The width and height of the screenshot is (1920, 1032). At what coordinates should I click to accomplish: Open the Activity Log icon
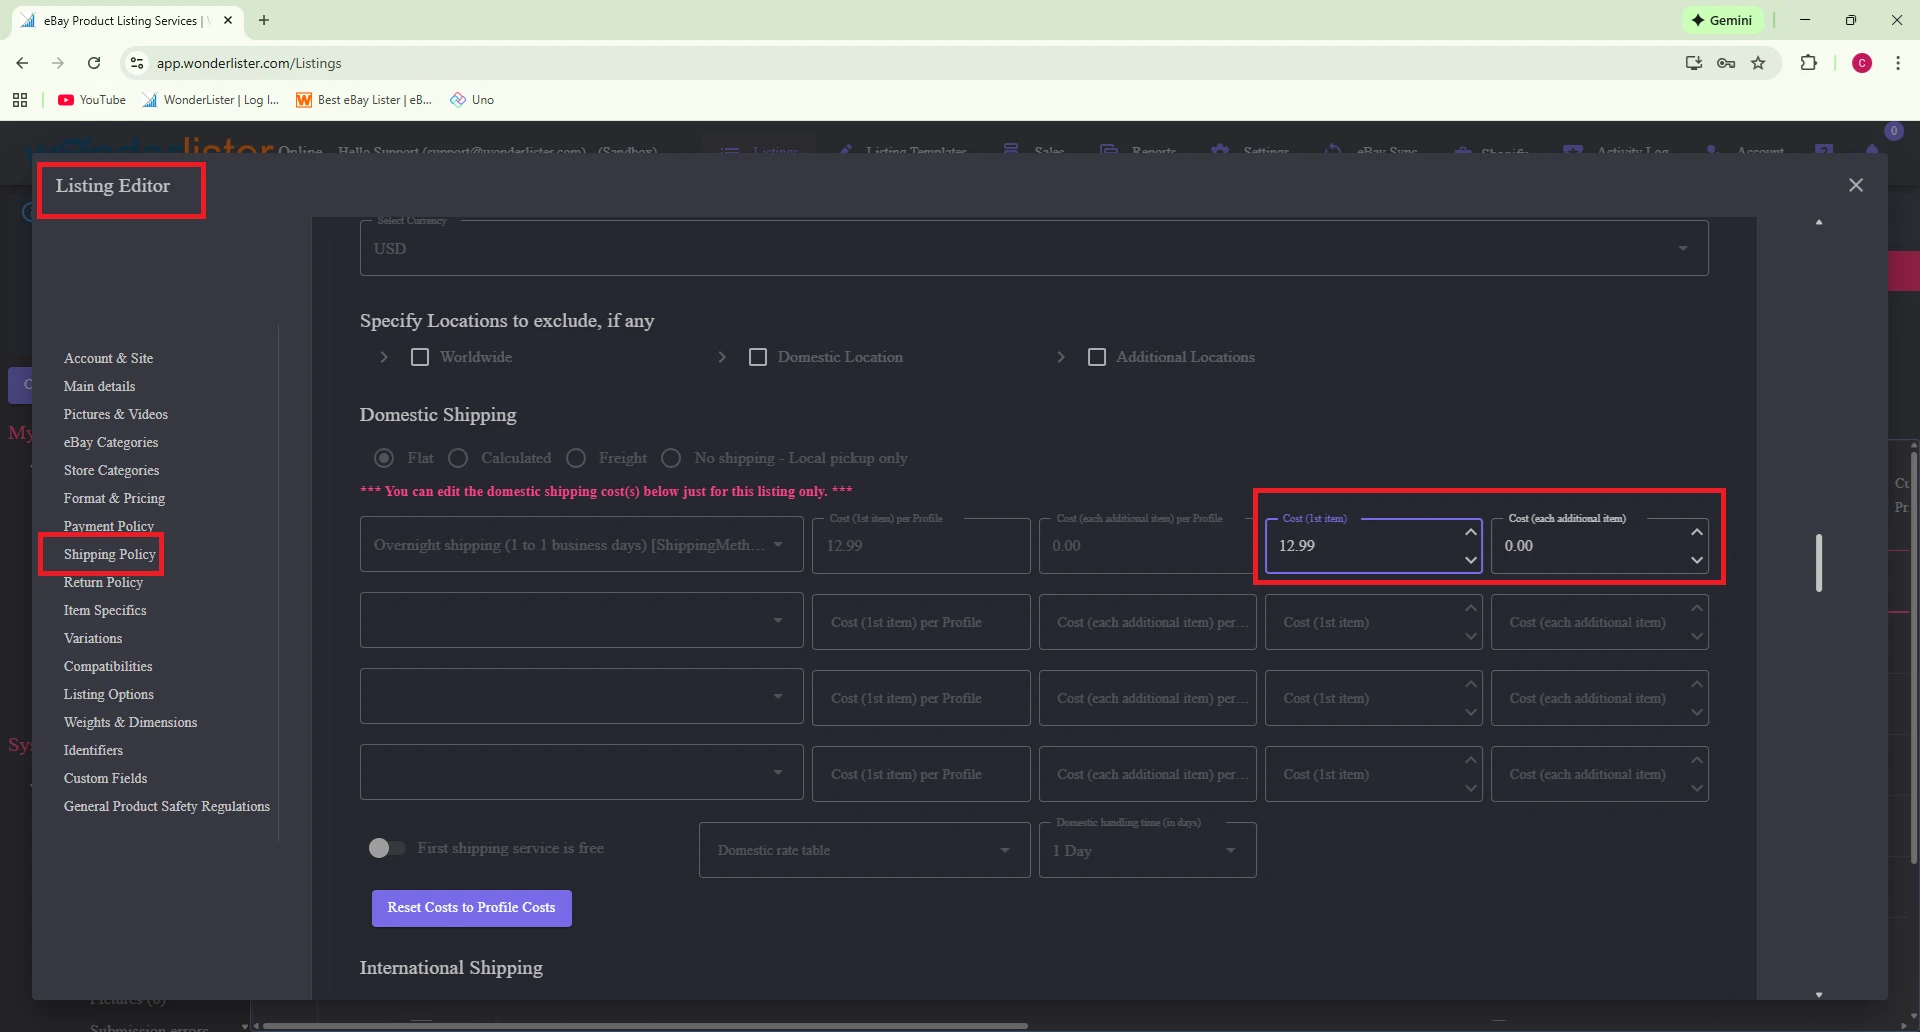[x=1573, y=148]
